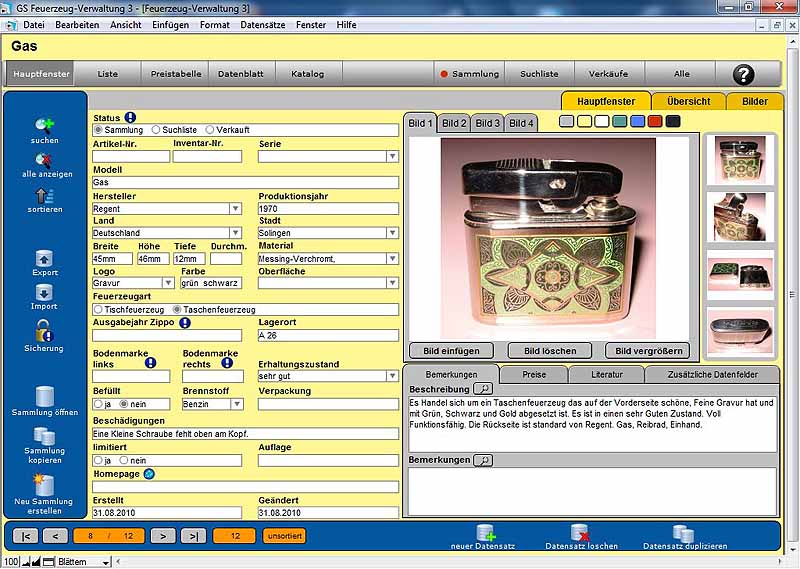Select the Suchliste status radio button

pos(155,130)
